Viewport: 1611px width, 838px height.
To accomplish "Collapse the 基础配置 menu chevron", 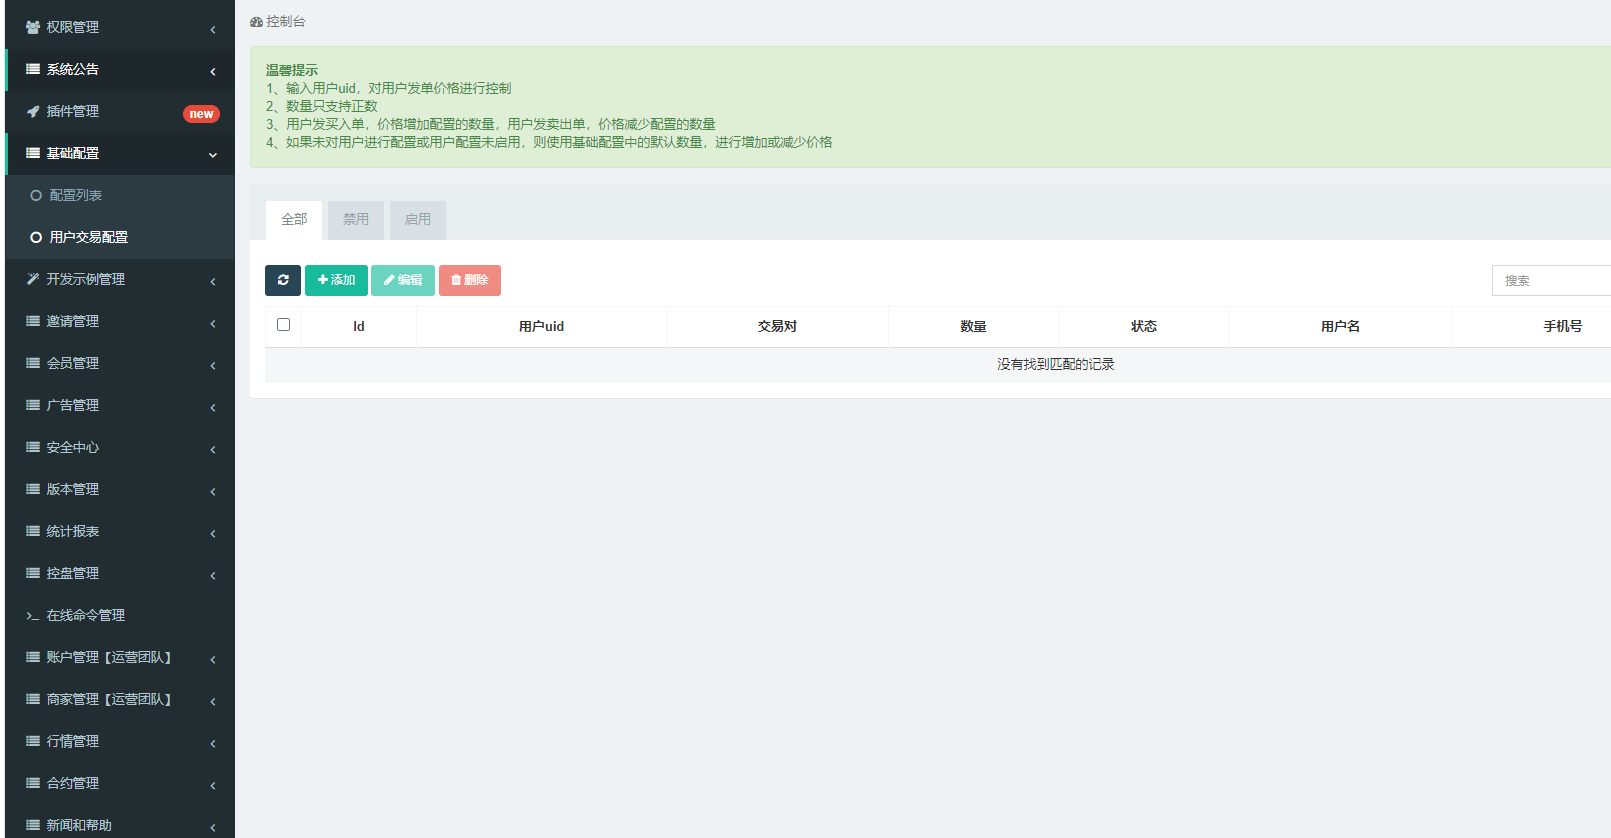I will (213, 155).
